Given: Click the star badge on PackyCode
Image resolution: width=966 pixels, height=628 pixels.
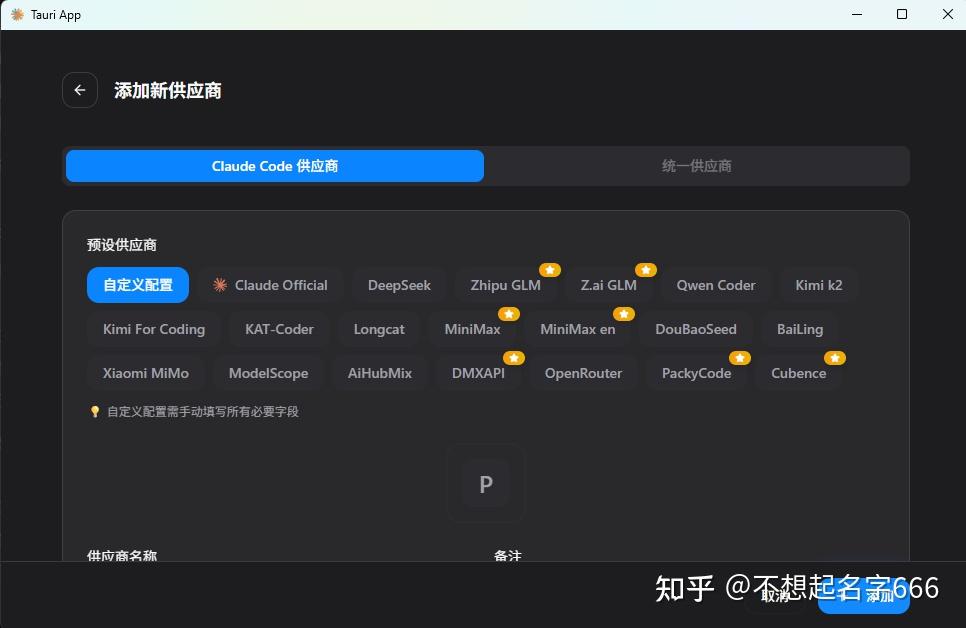Looking at the screenshot, I should 740,357.
